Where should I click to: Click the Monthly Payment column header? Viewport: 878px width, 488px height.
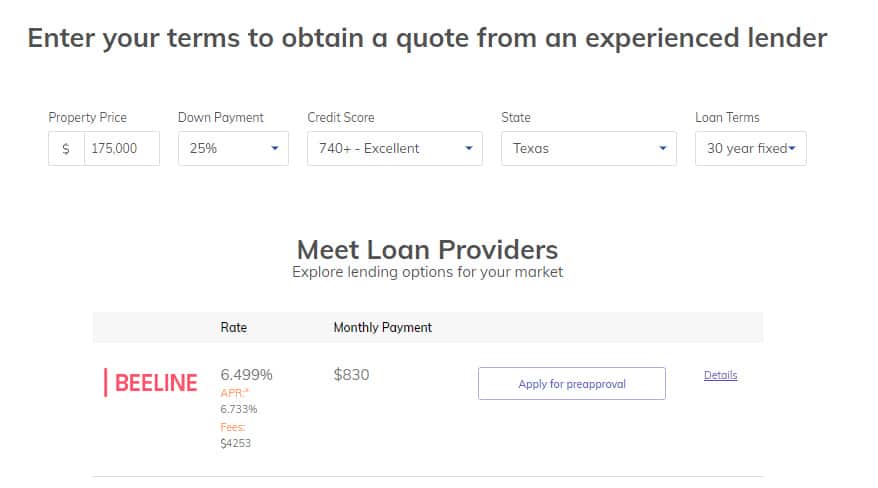click(382, 327)
